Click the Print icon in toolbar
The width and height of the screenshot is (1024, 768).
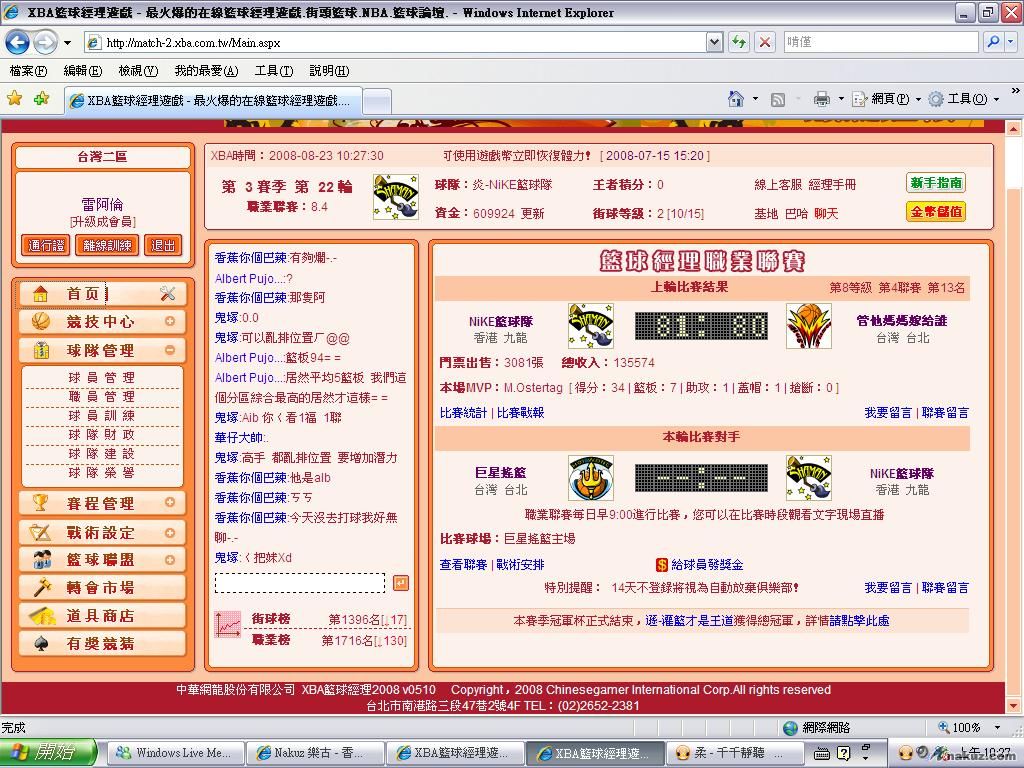coord(822,99)
